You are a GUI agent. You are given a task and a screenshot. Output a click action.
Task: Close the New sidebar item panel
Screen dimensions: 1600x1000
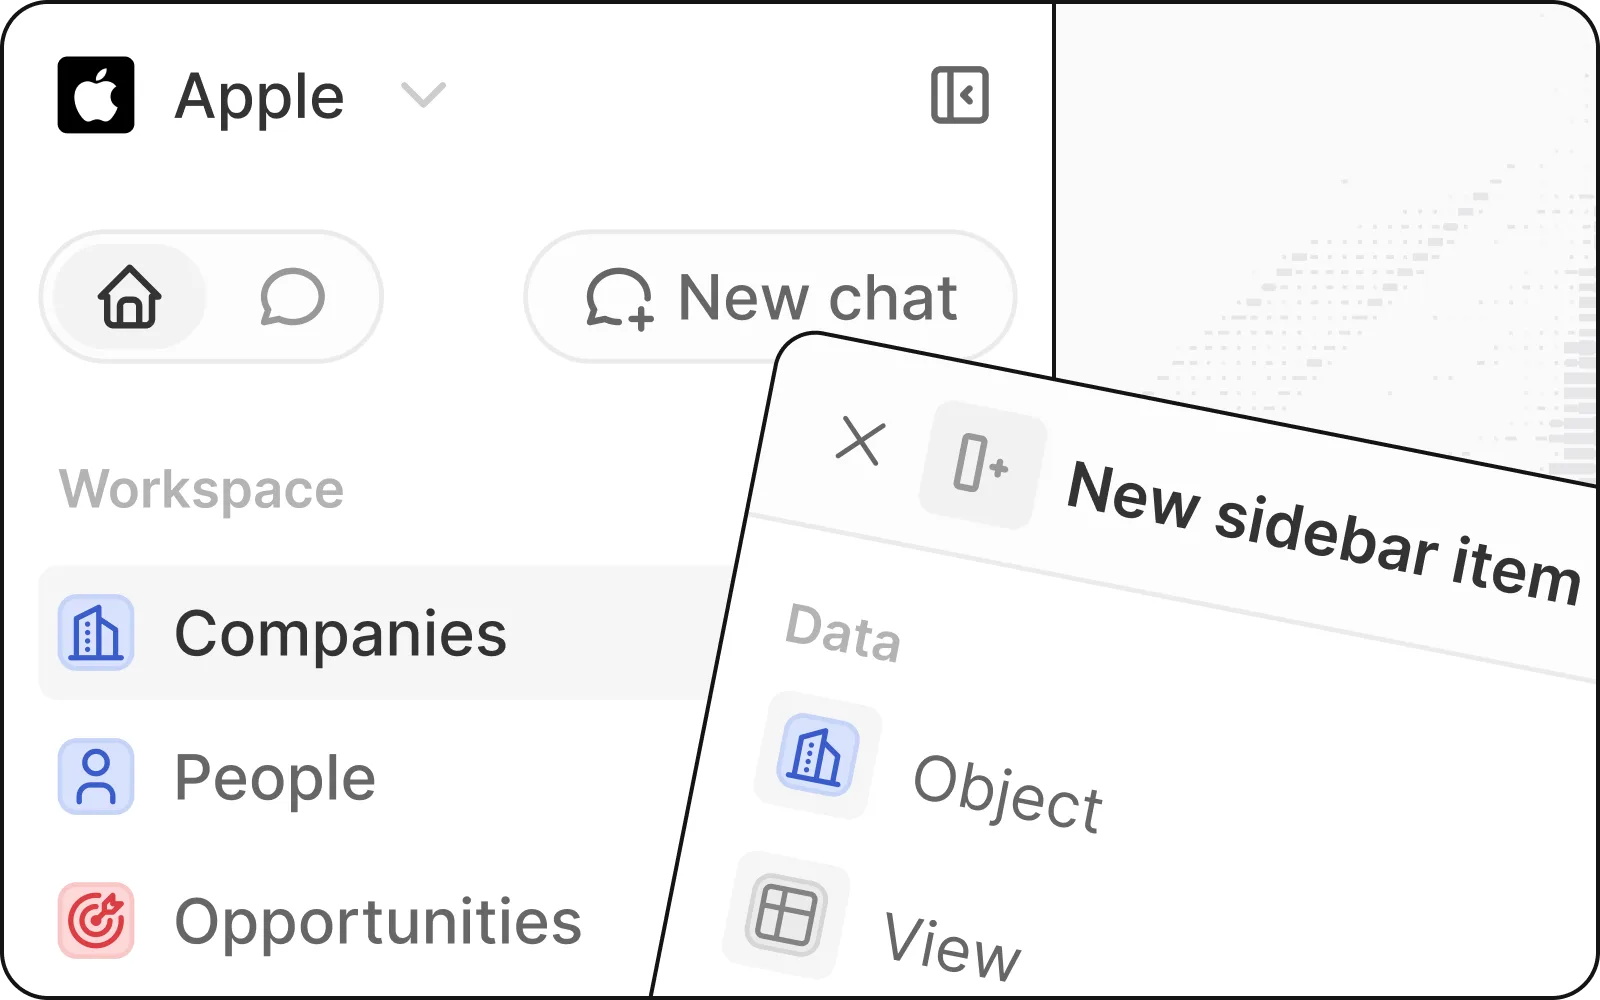pyautogui.click(x=860, y=441)
